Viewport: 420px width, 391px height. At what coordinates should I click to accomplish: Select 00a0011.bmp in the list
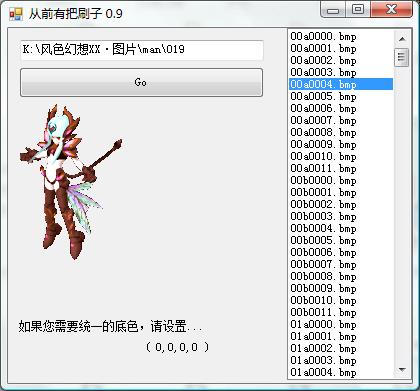tap(341, 168)
